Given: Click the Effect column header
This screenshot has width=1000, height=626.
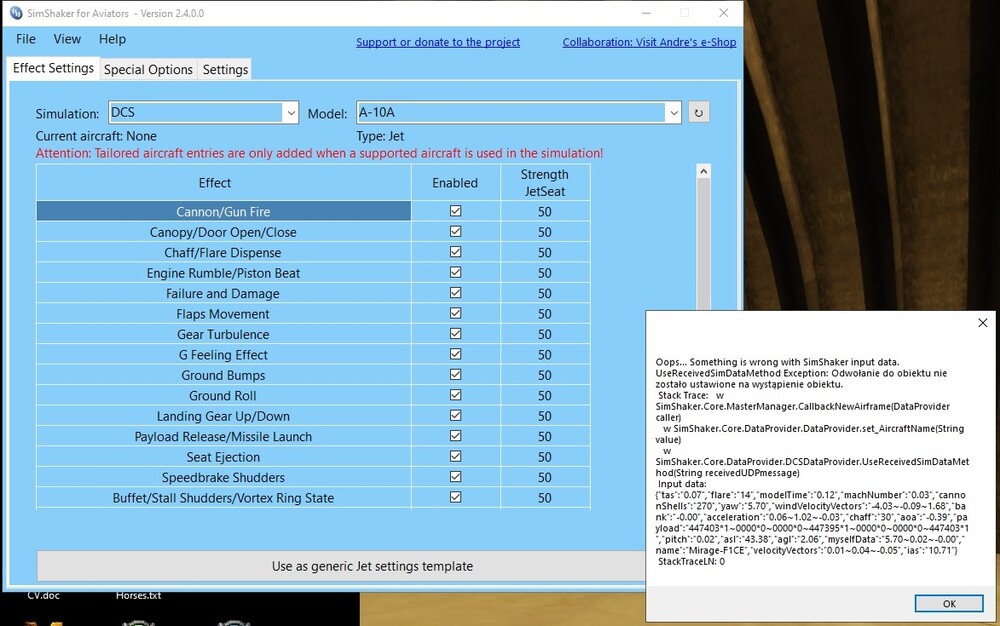Looking at the screenshot, I should pos(223,182).
